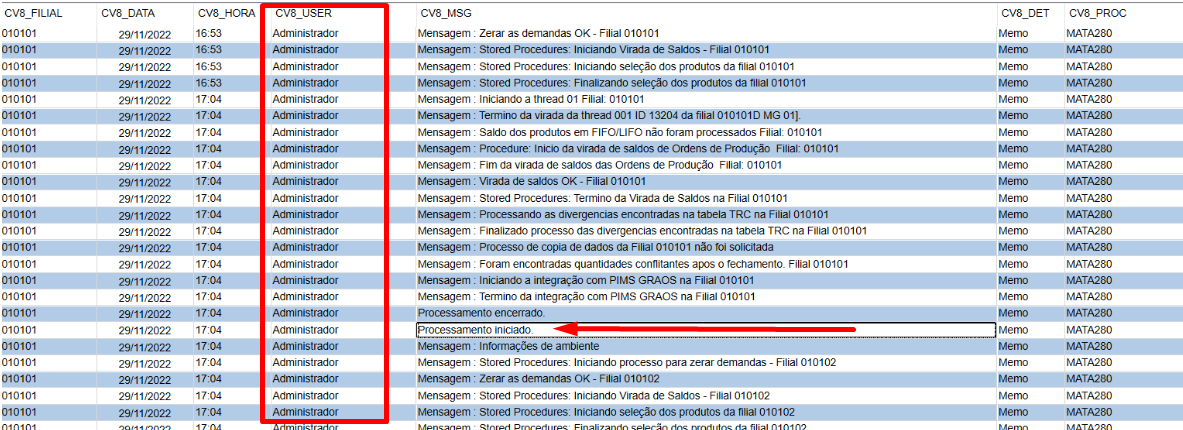1183x430 pixels.
Task: Select the 'Processamento iniciado.' message cell
Action: pyautogui.click(x=705, y=330)
